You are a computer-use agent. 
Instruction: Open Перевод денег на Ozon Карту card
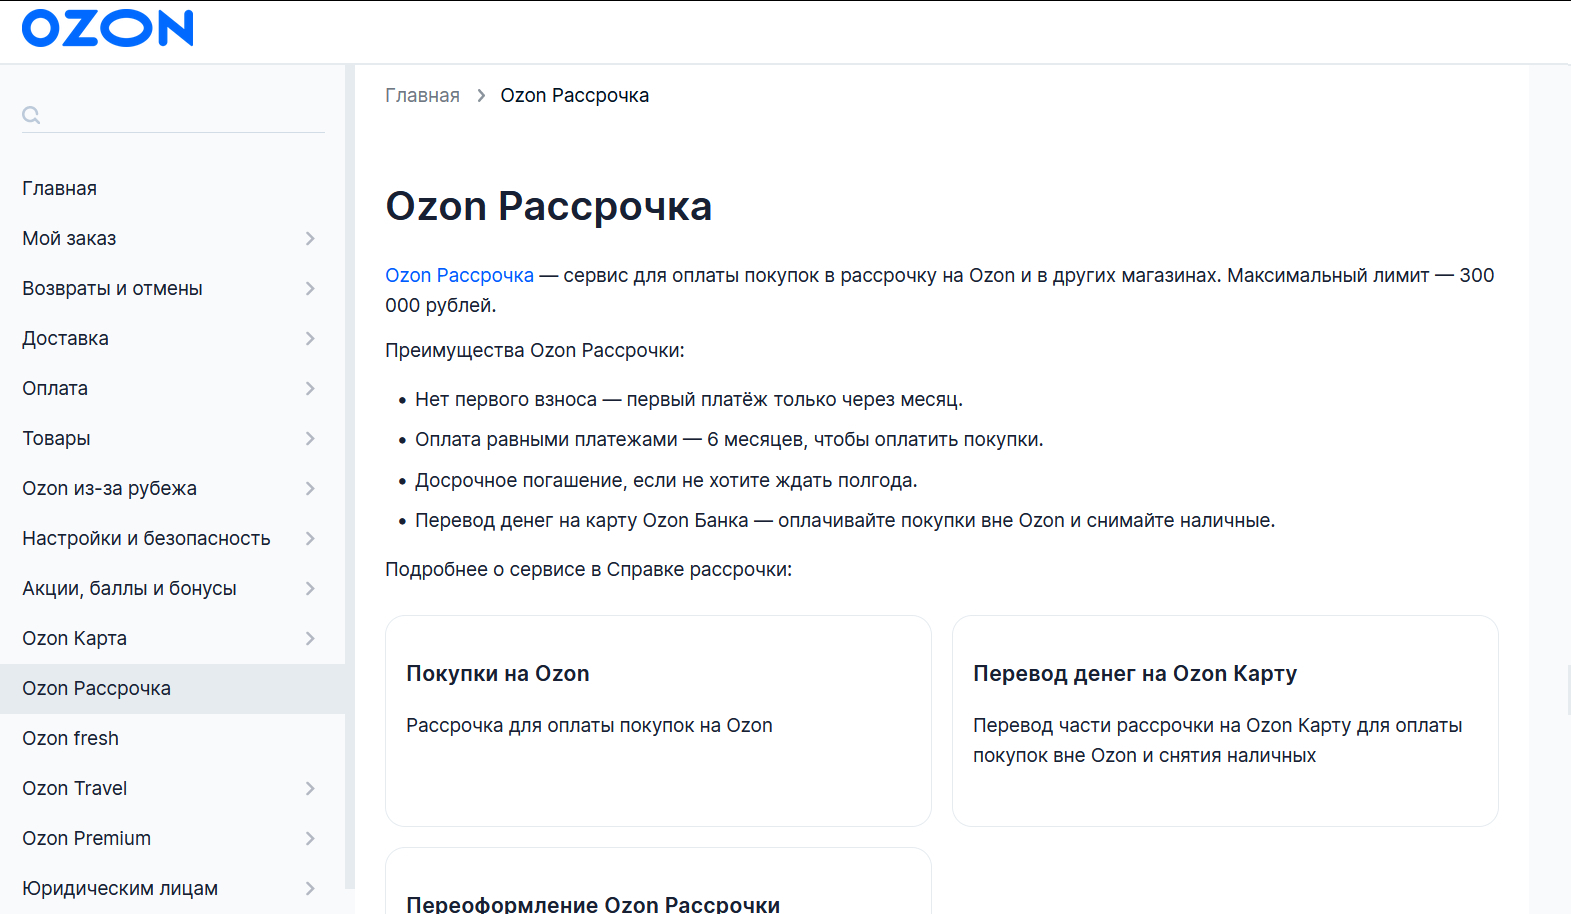(1225, 720)
